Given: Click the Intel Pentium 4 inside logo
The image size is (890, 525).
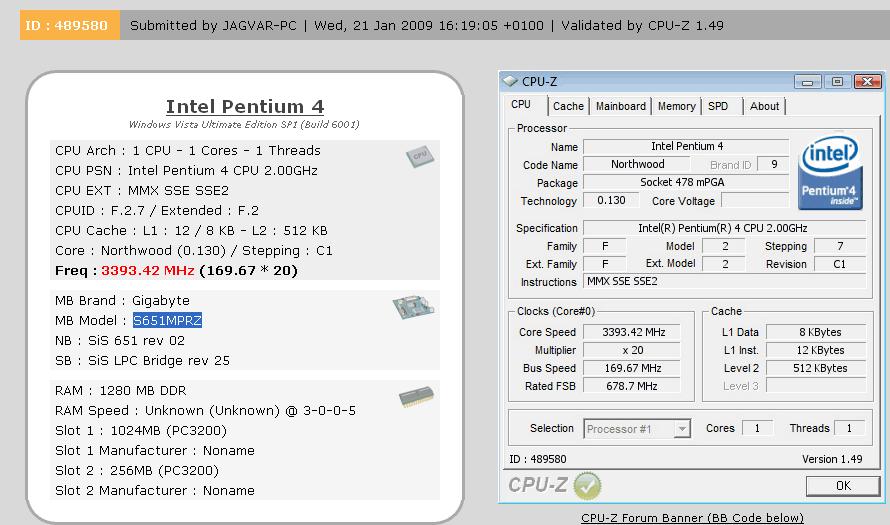Looking at the screenshot, I should [x=830, y=173].
